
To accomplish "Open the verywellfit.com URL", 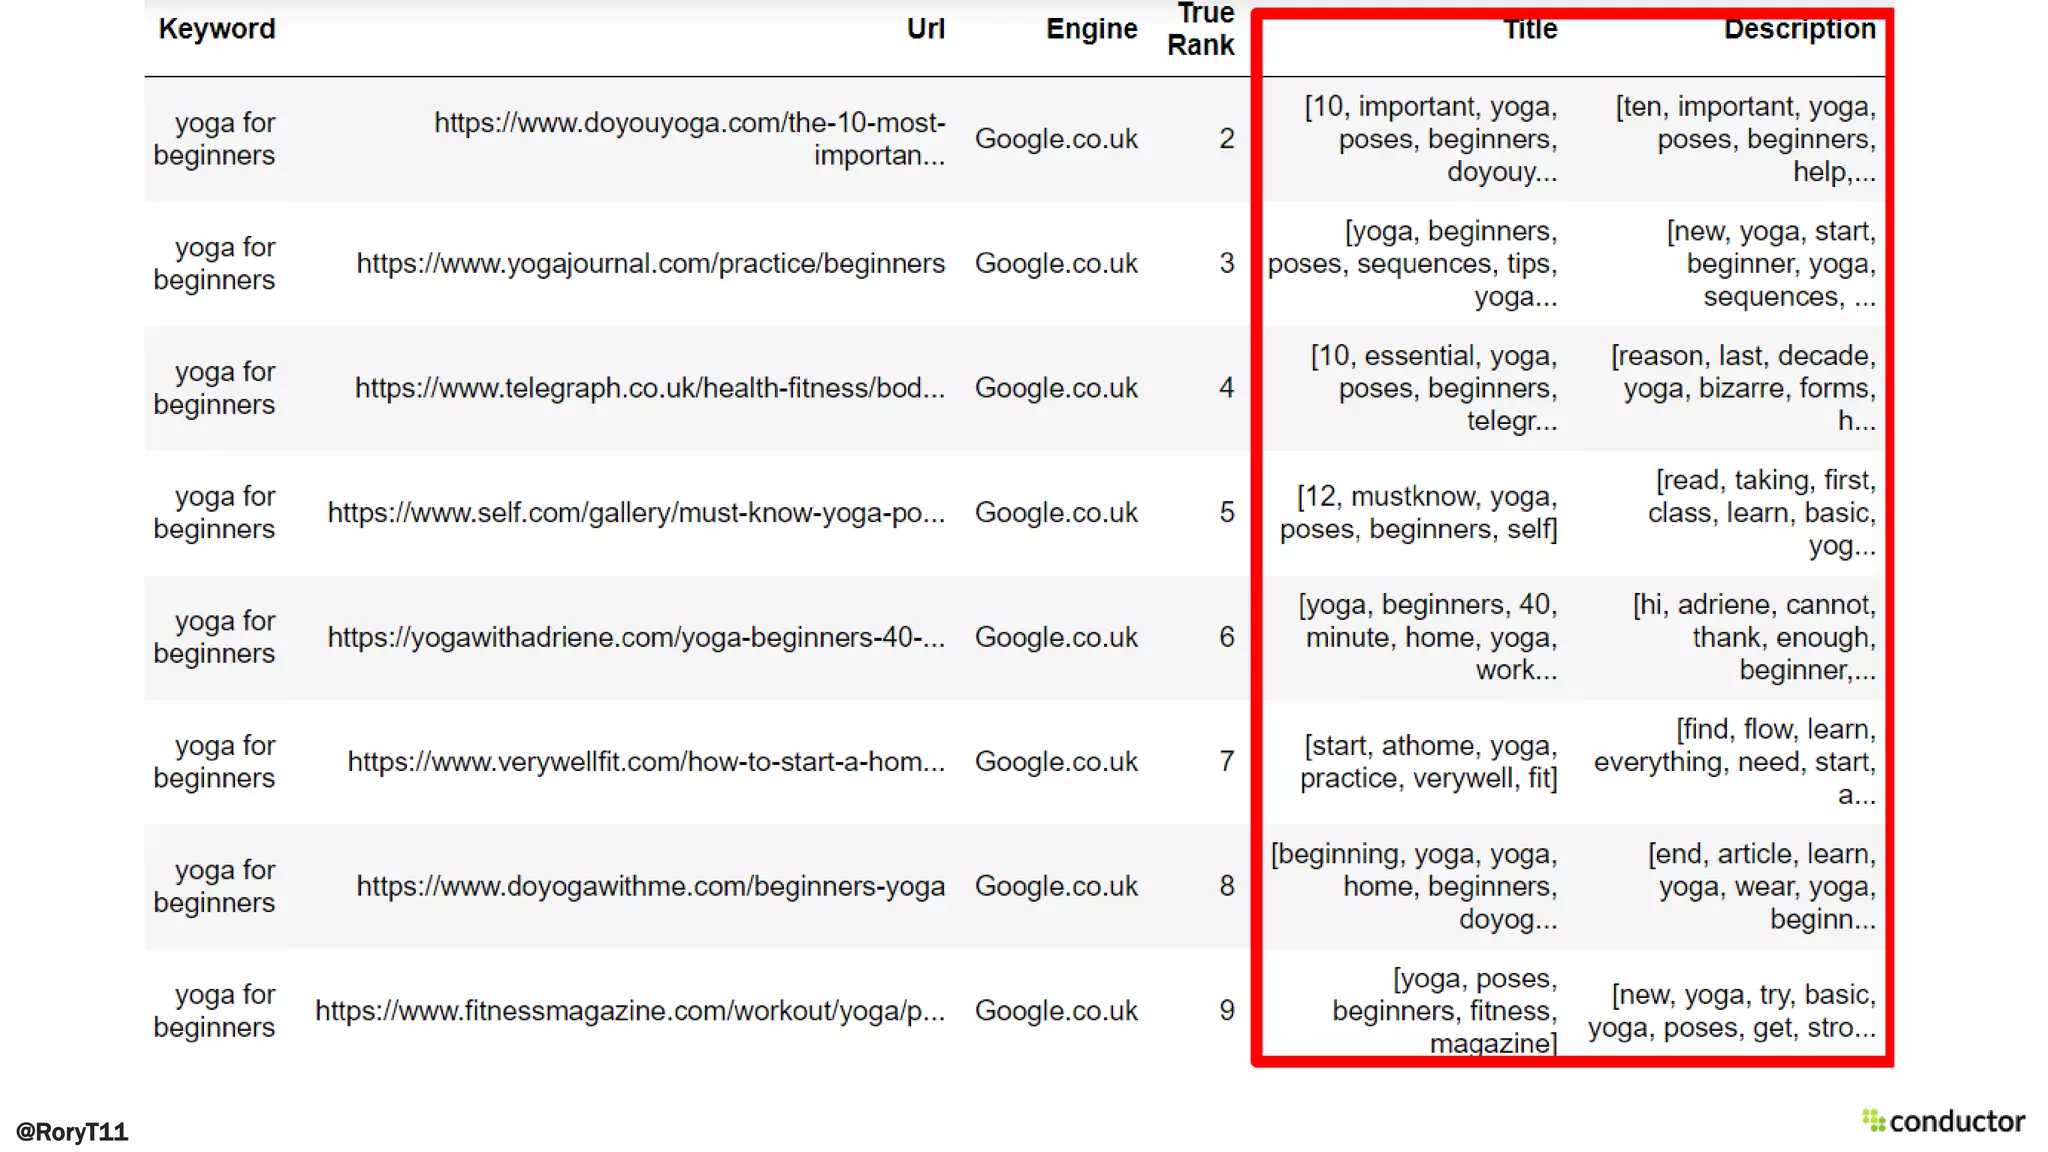I will (x=646, y=762).
